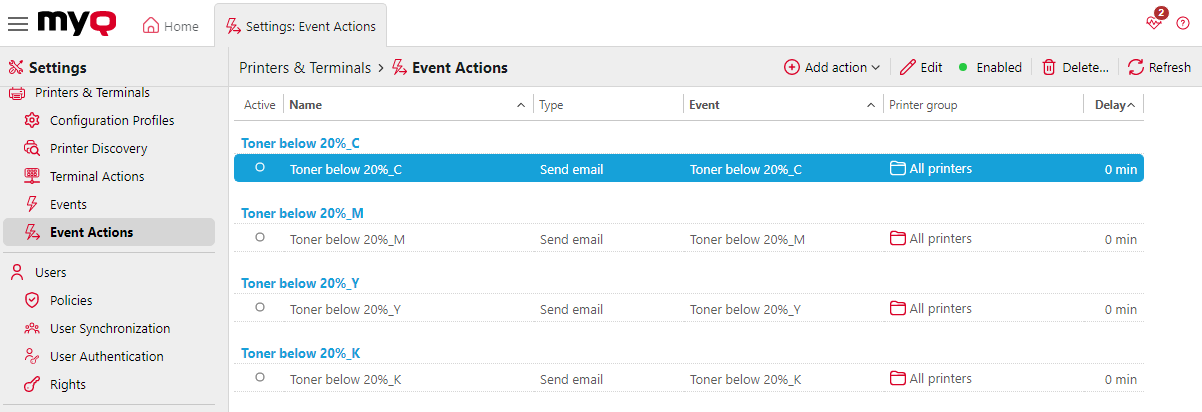Image resolution: width=1202 pixels, height=412 pixels.
Task: Select the Settings: Event Actions tab
Action: click(x=300, y=26)
